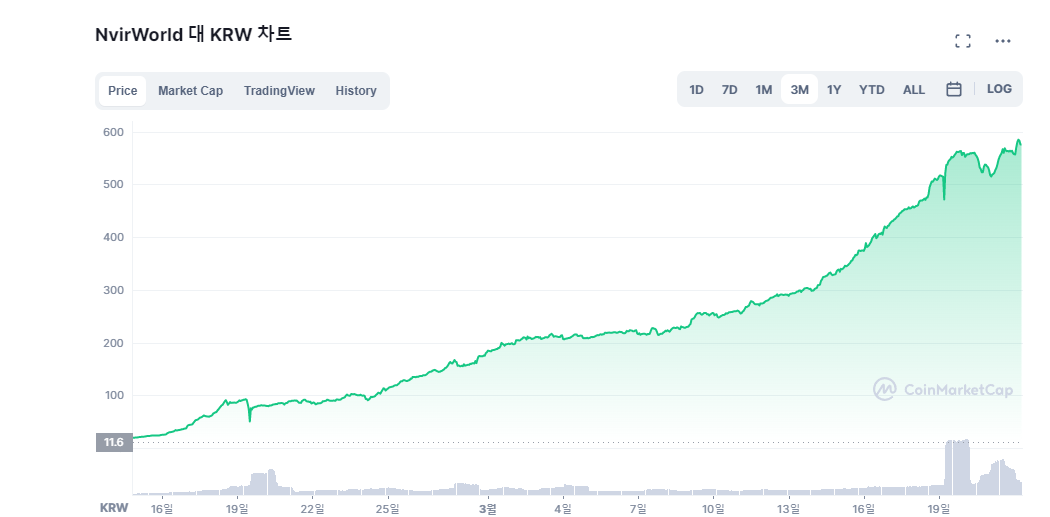Click the price line peak near 600
Screen dimensions: 1050x517
click(1019, 141)
